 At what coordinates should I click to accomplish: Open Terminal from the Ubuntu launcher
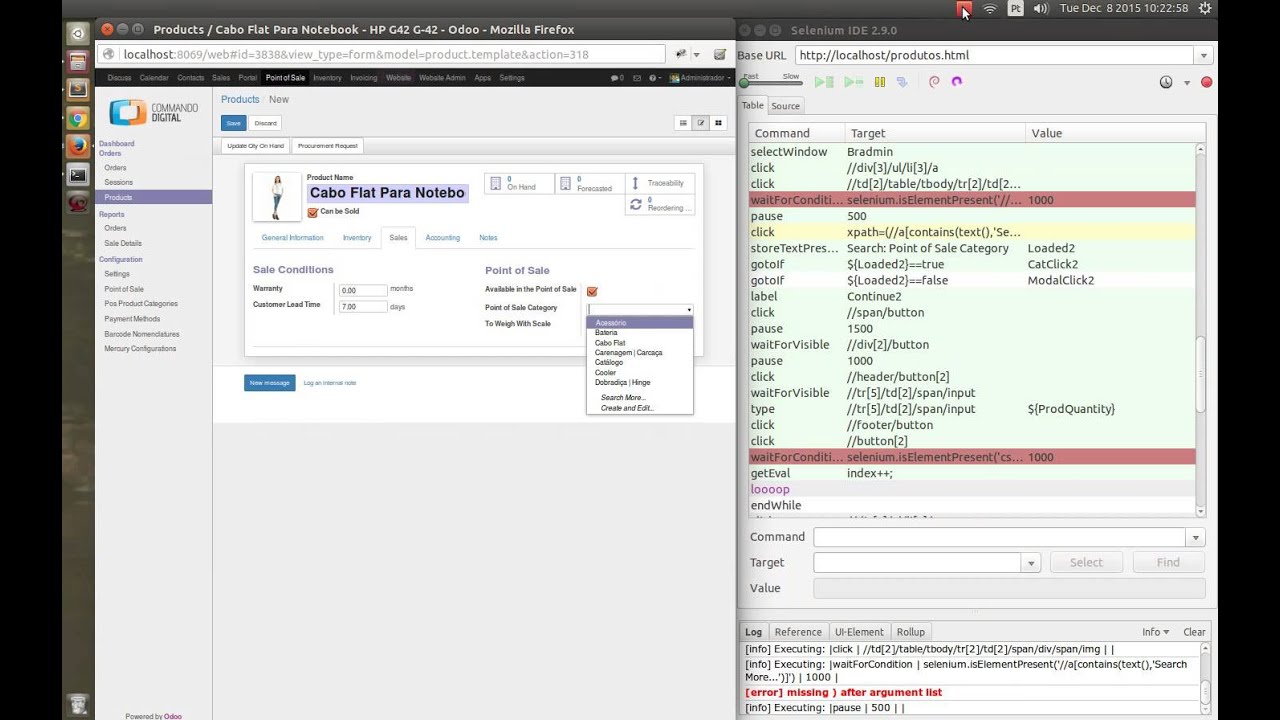pyautogui.click(x=78, y=175)
